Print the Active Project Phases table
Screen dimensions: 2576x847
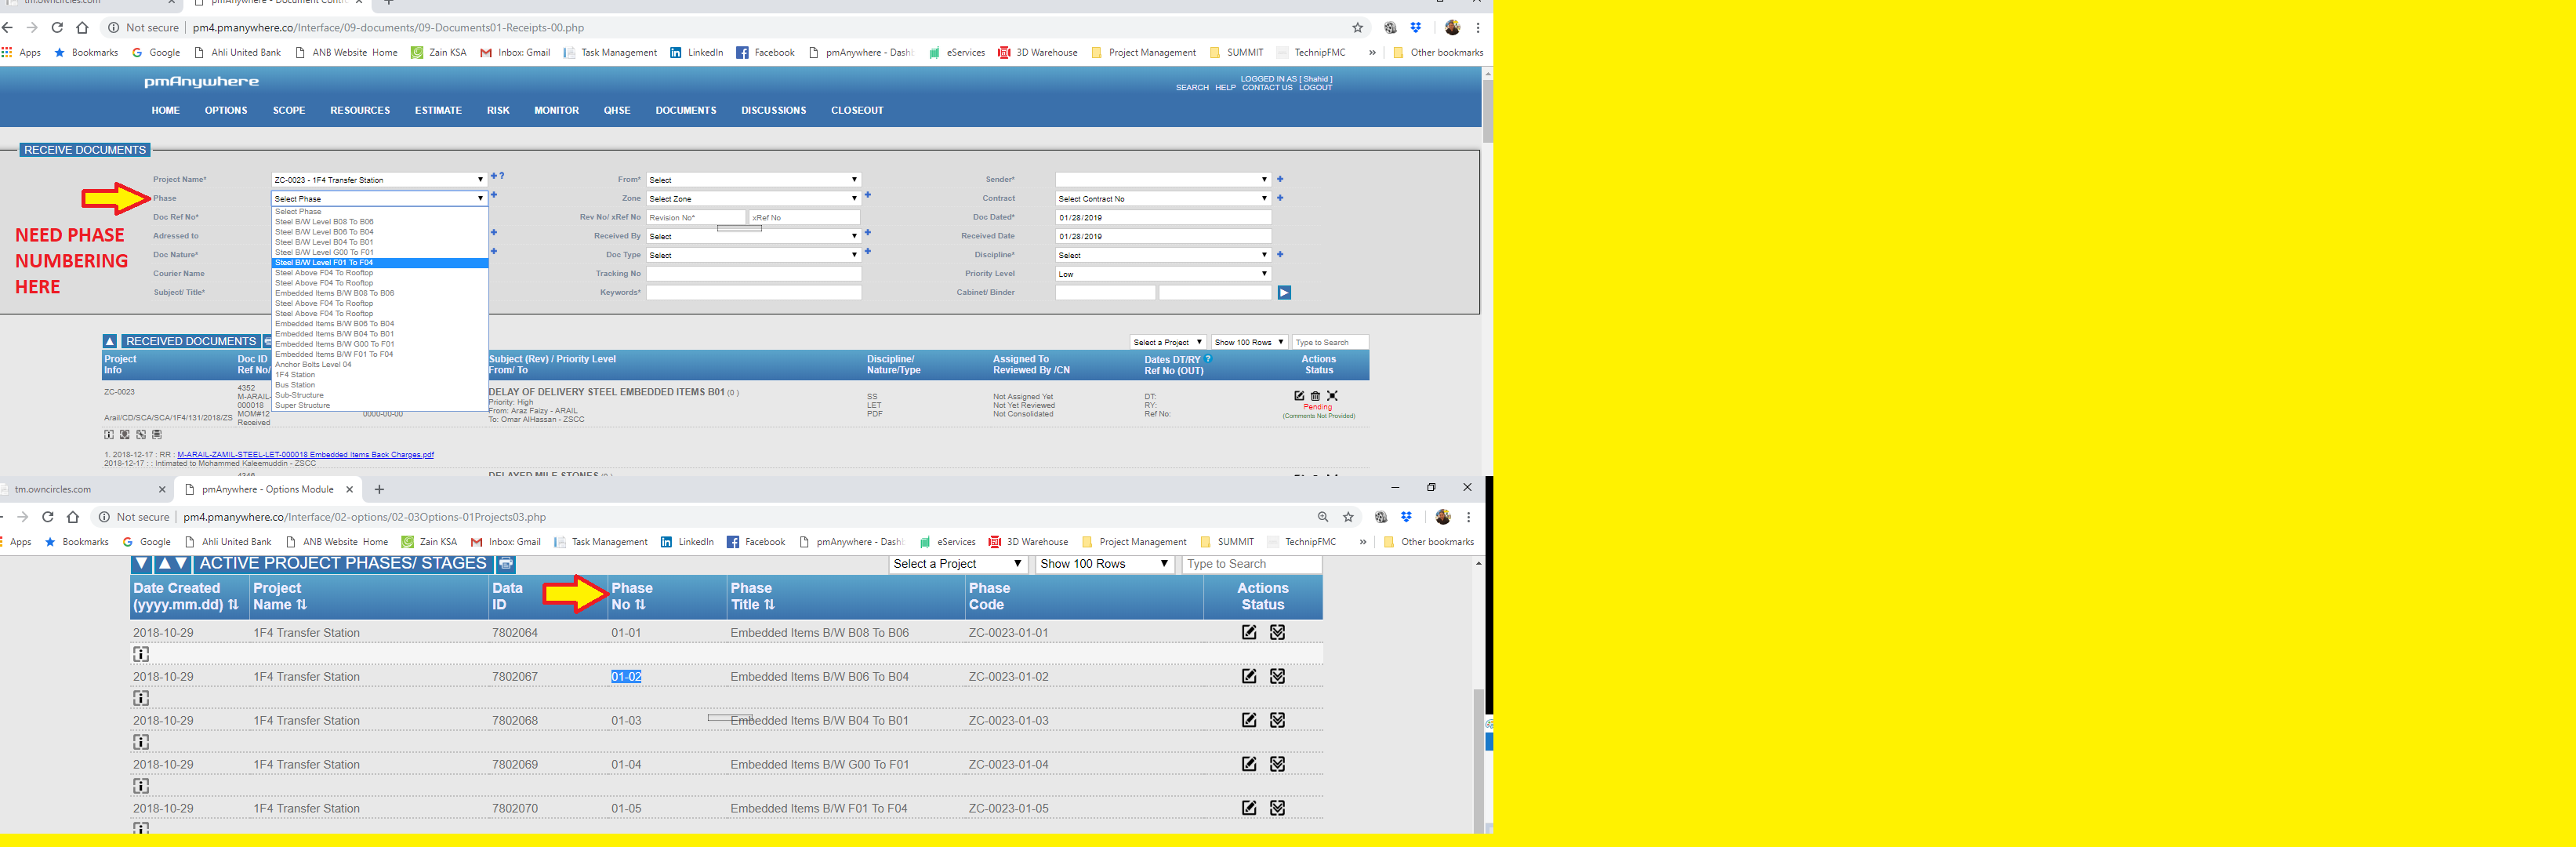pyautogui.click(x=506, y=564)
